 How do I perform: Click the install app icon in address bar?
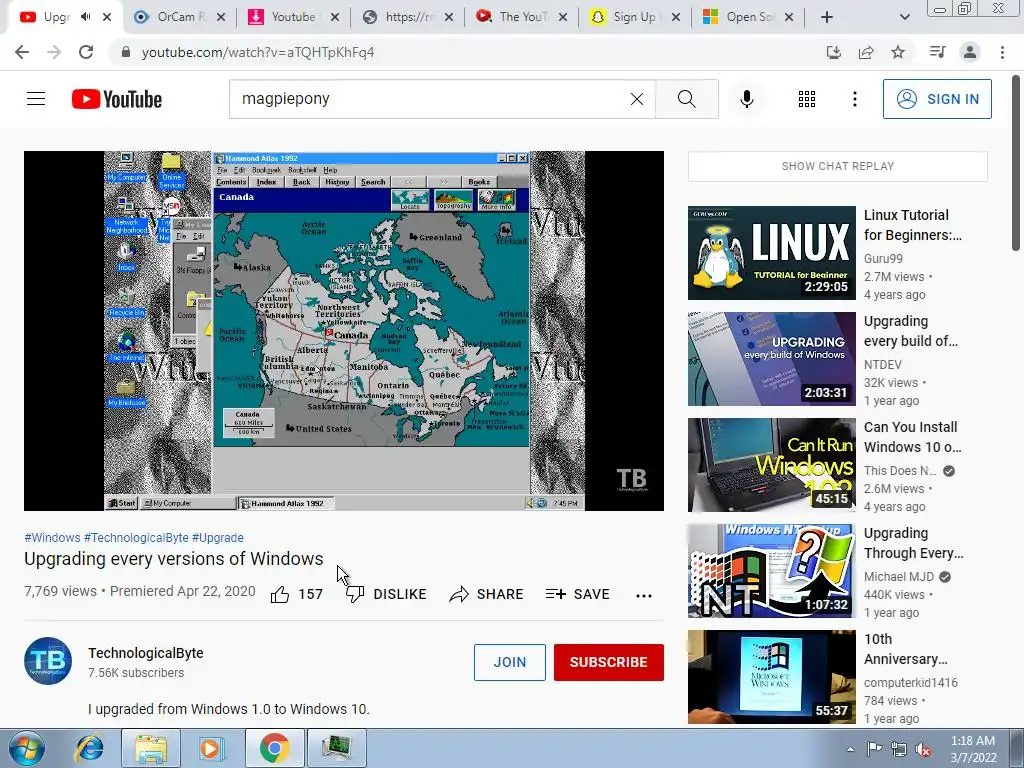(833, 52)
